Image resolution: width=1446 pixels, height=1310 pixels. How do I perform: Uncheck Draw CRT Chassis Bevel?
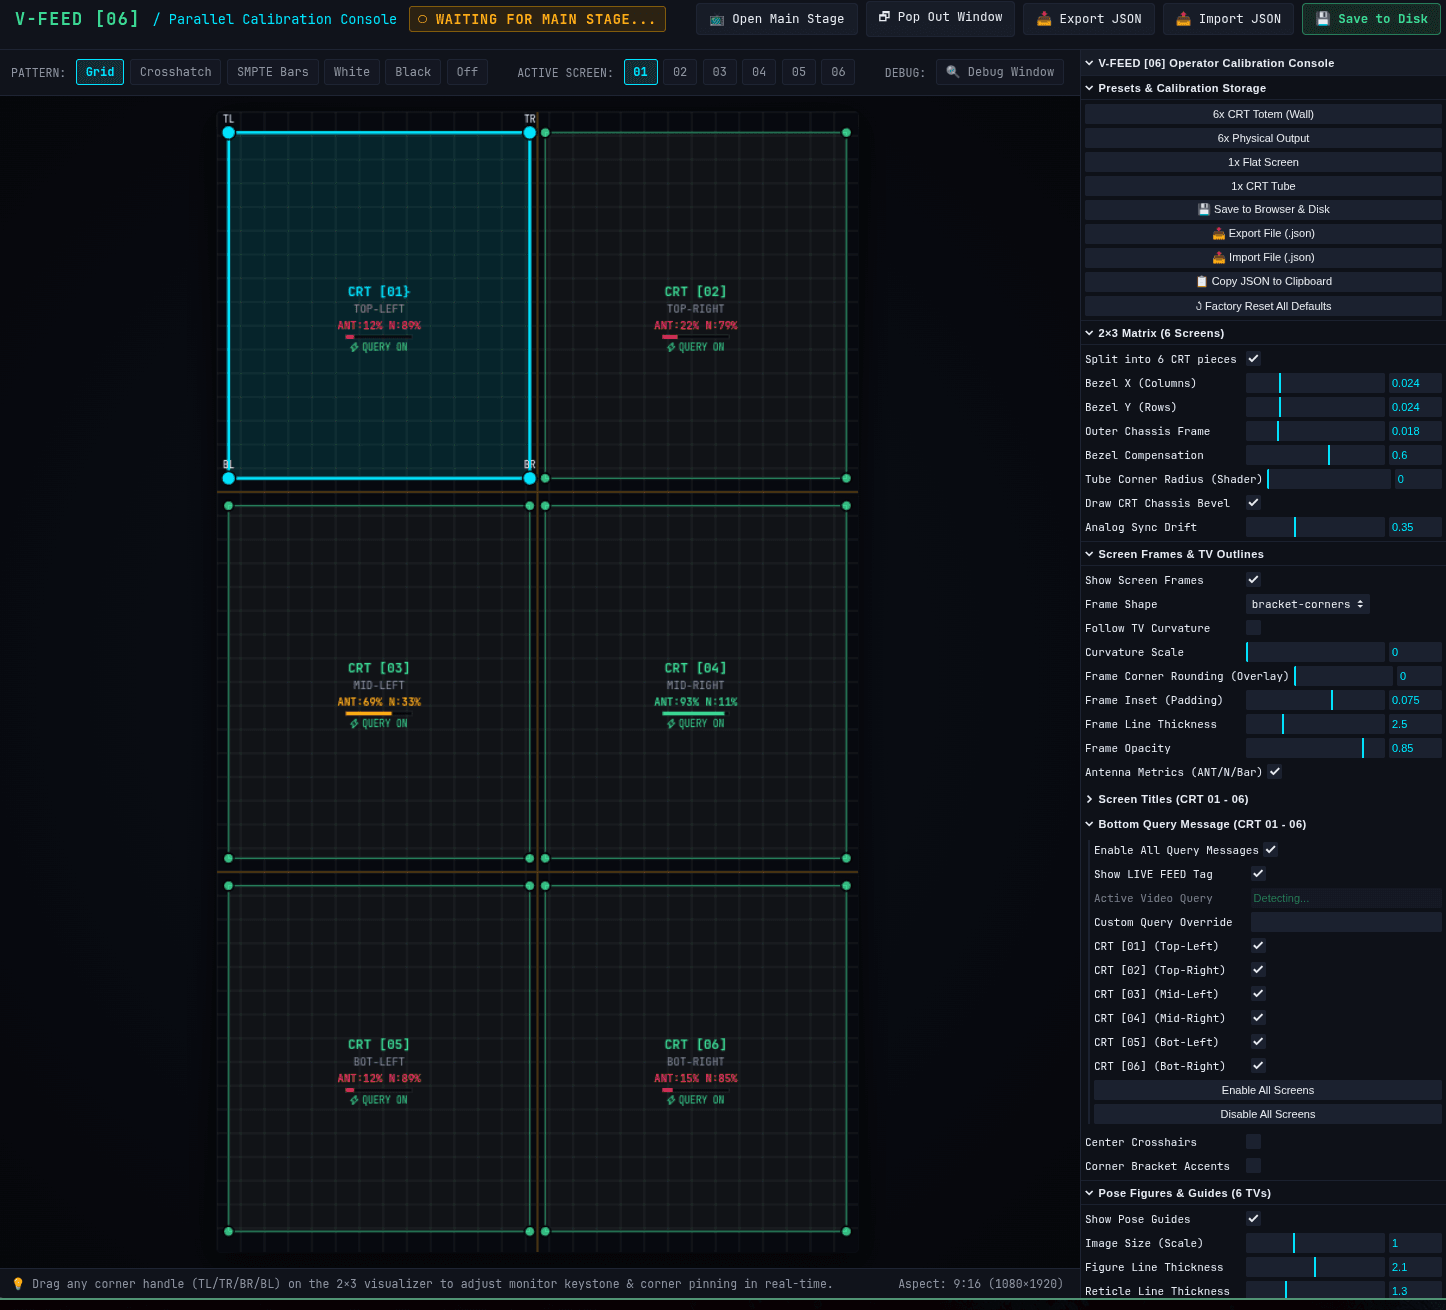tap(1253, 503)
